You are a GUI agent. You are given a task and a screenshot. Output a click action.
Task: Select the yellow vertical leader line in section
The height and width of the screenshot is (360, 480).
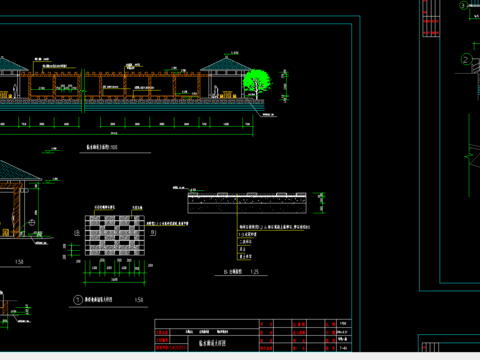pos(237,227)
